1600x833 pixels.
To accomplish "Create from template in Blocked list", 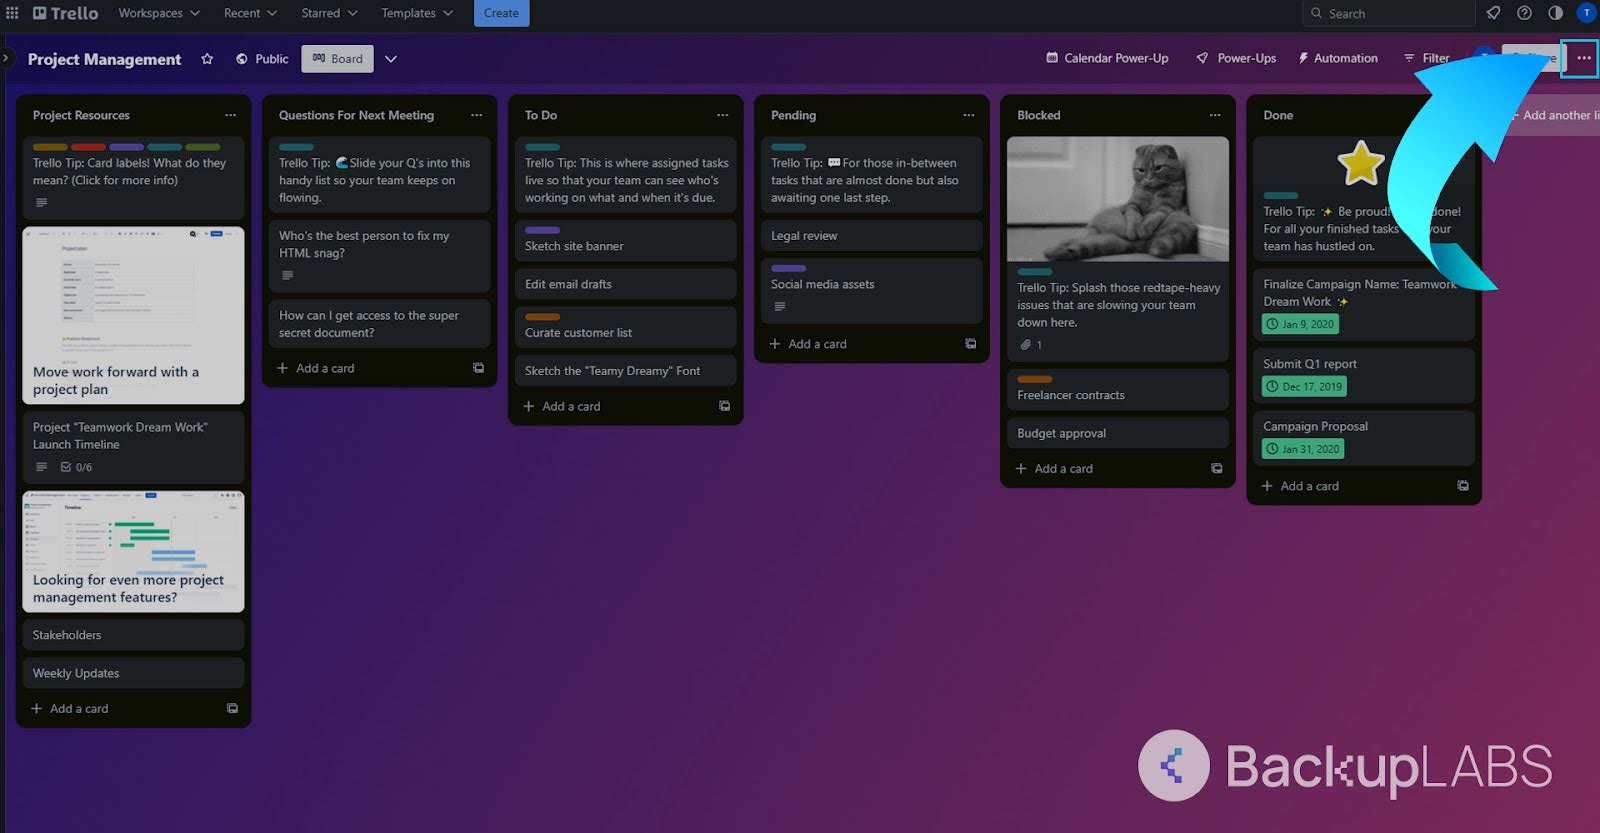I will (1216, 468).
